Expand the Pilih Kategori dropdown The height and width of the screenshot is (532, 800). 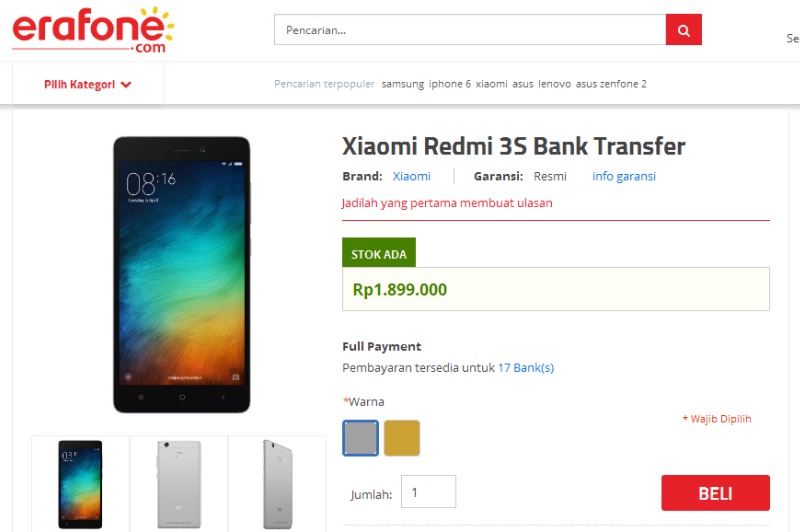[88, 85]
